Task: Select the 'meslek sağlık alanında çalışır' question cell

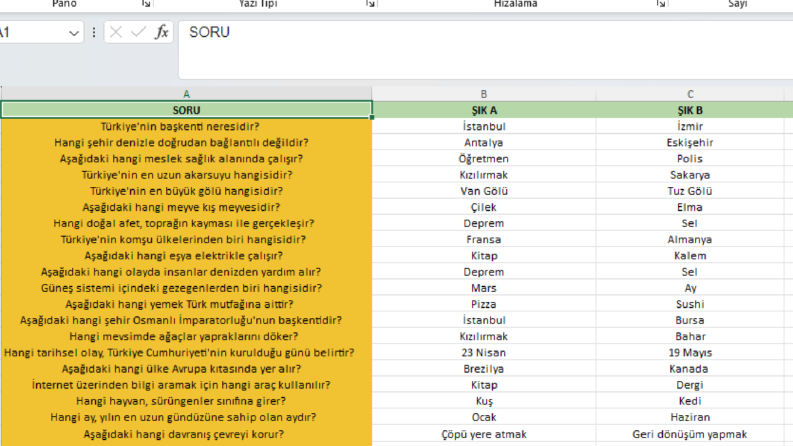Action: click(187, 158)
